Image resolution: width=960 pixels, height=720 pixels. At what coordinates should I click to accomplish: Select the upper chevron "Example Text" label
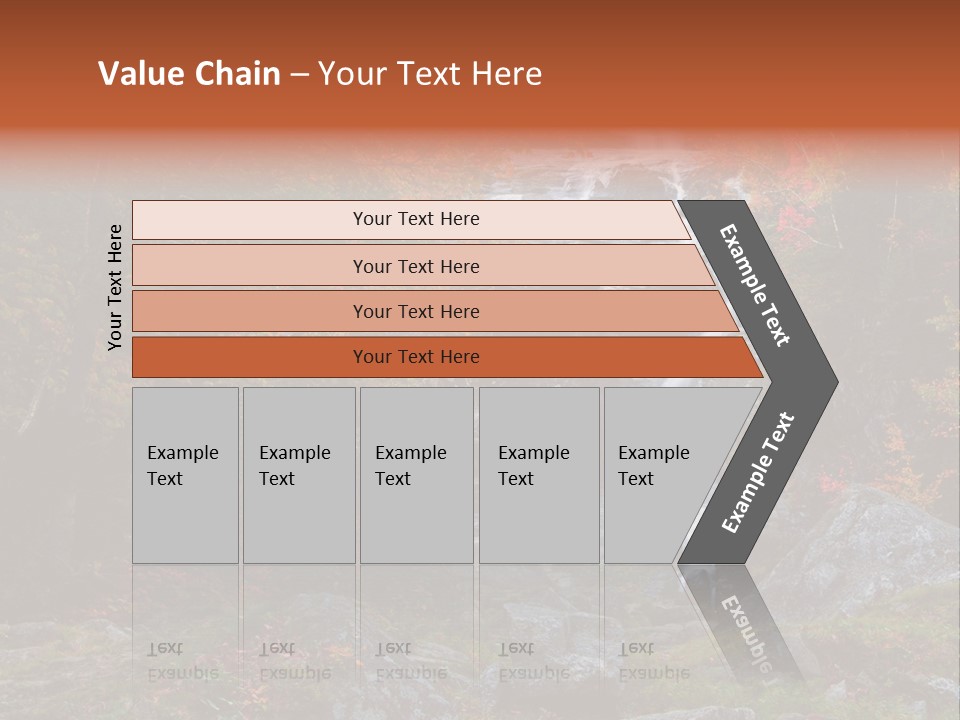point(755,285)
